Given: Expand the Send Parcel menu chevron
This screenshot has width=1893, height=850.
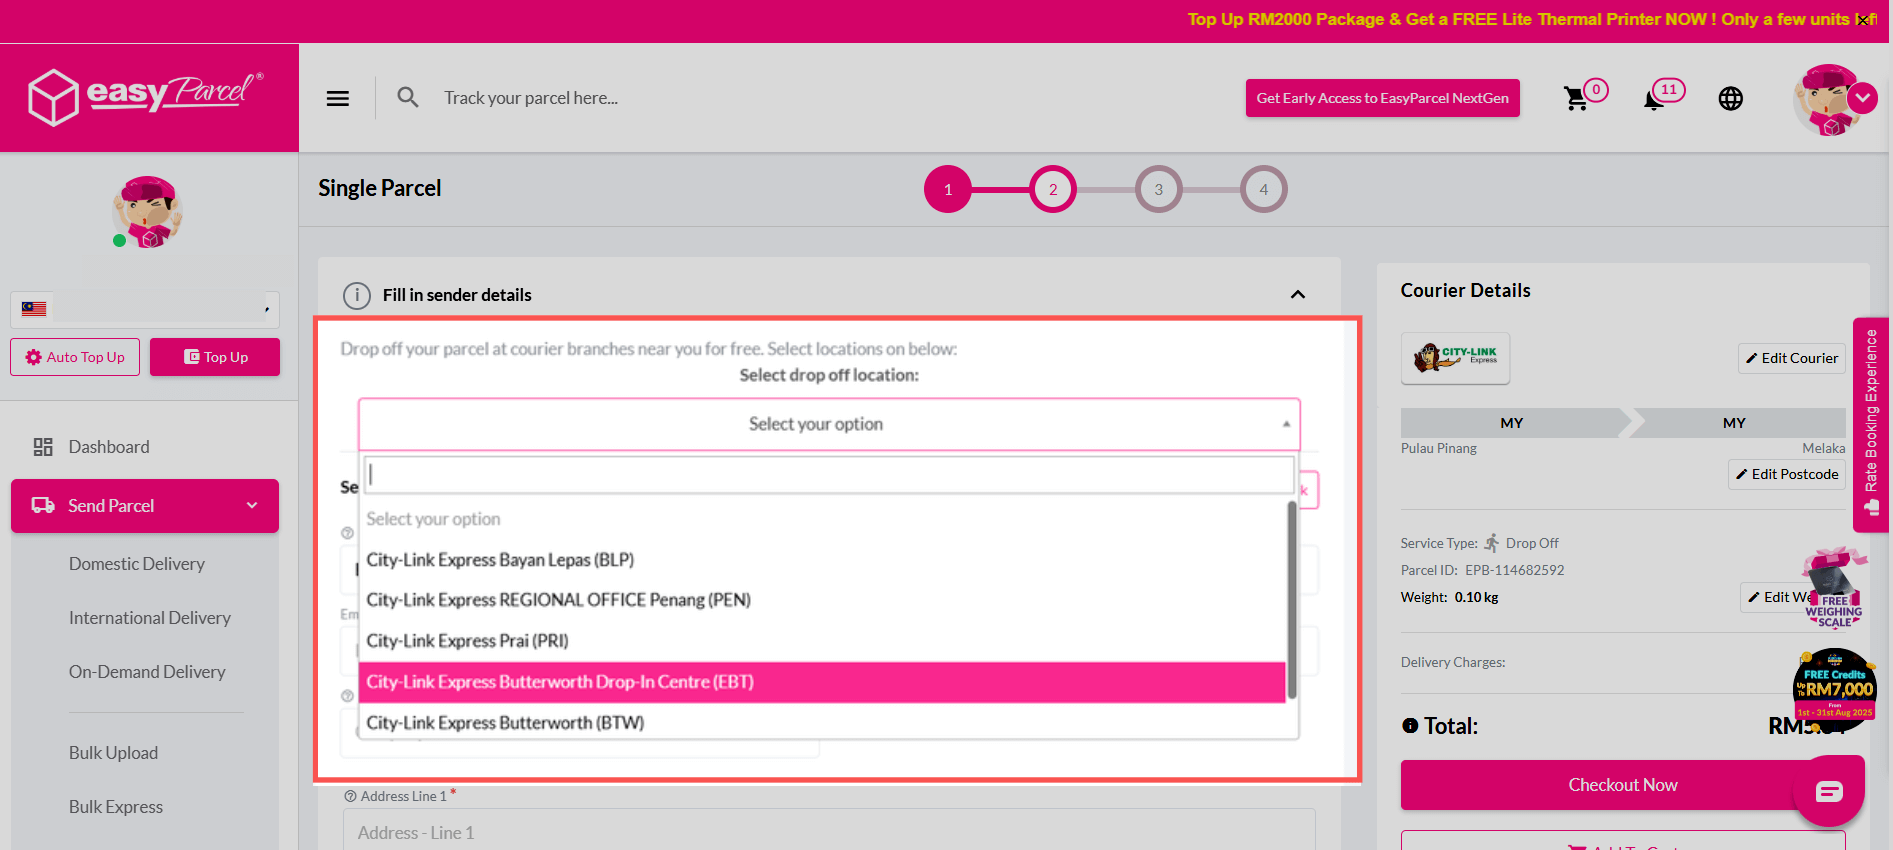Looking at the screenshot, I should tap(252, 506).
